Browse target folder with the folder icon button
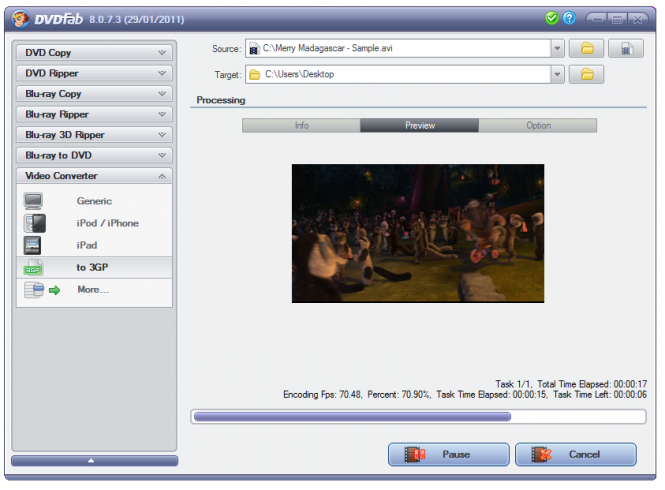The image size is (665, 490). (587, 75)
